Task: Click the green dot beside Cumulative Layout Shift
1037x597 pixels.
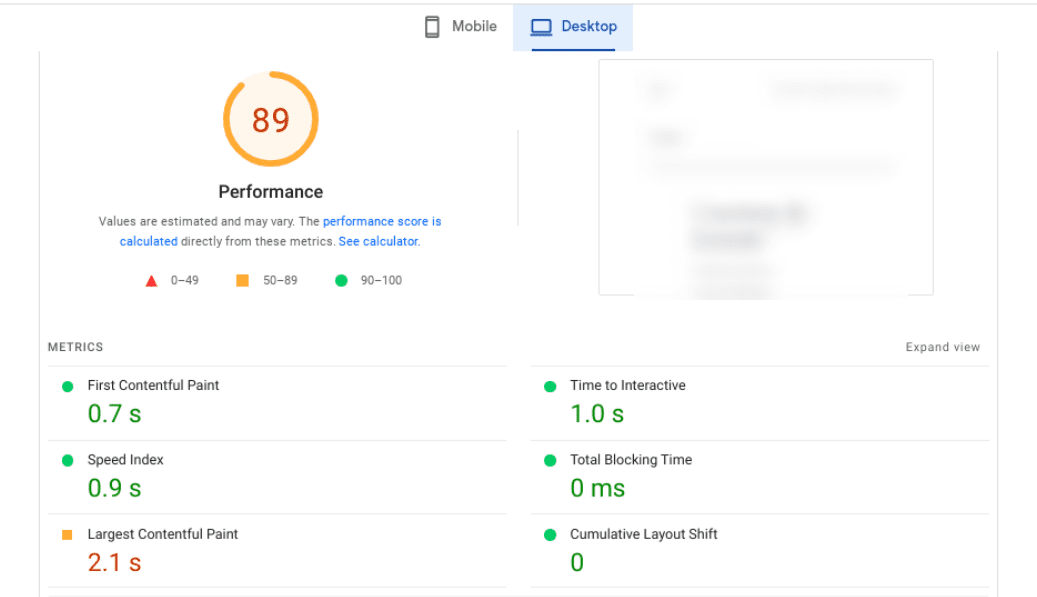Action: point(549,534)
